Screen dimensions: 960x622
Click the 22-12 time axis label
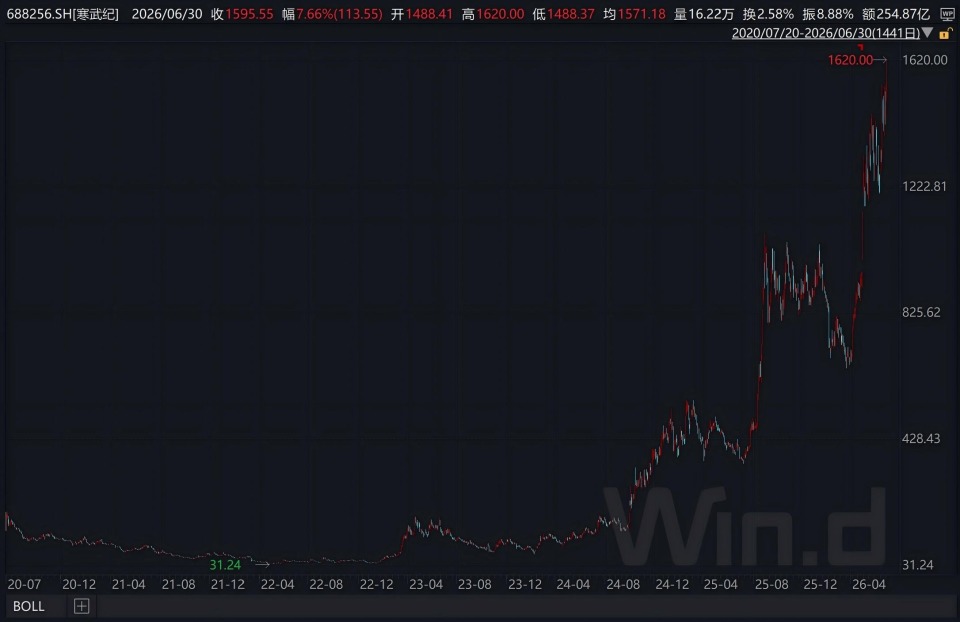[x=376, y=585]
